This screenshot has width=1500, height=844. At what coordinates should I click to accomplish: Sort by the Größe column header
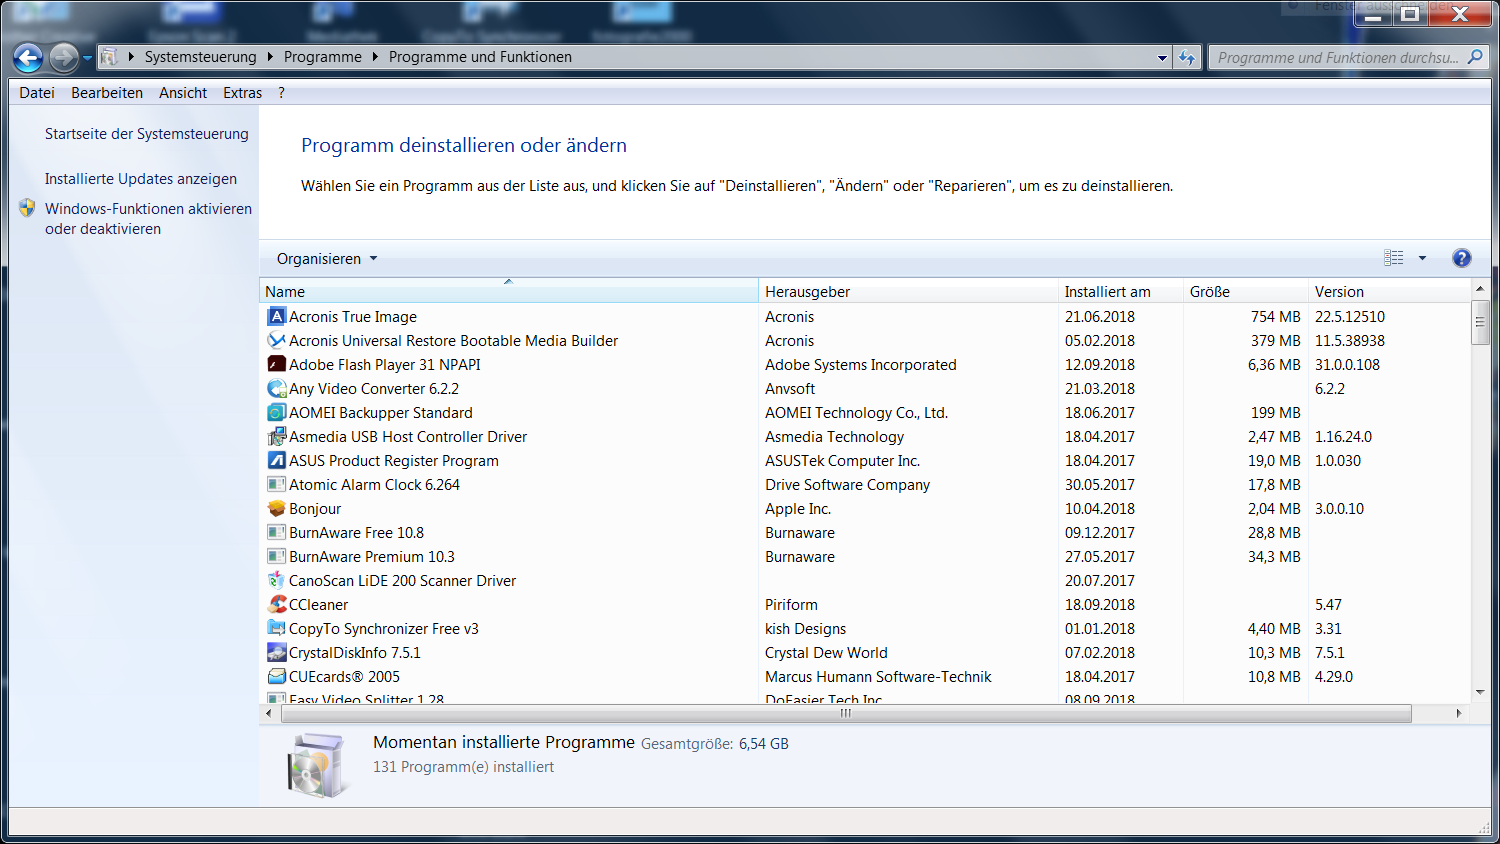pyautogui.click(x=1246, y=291)
